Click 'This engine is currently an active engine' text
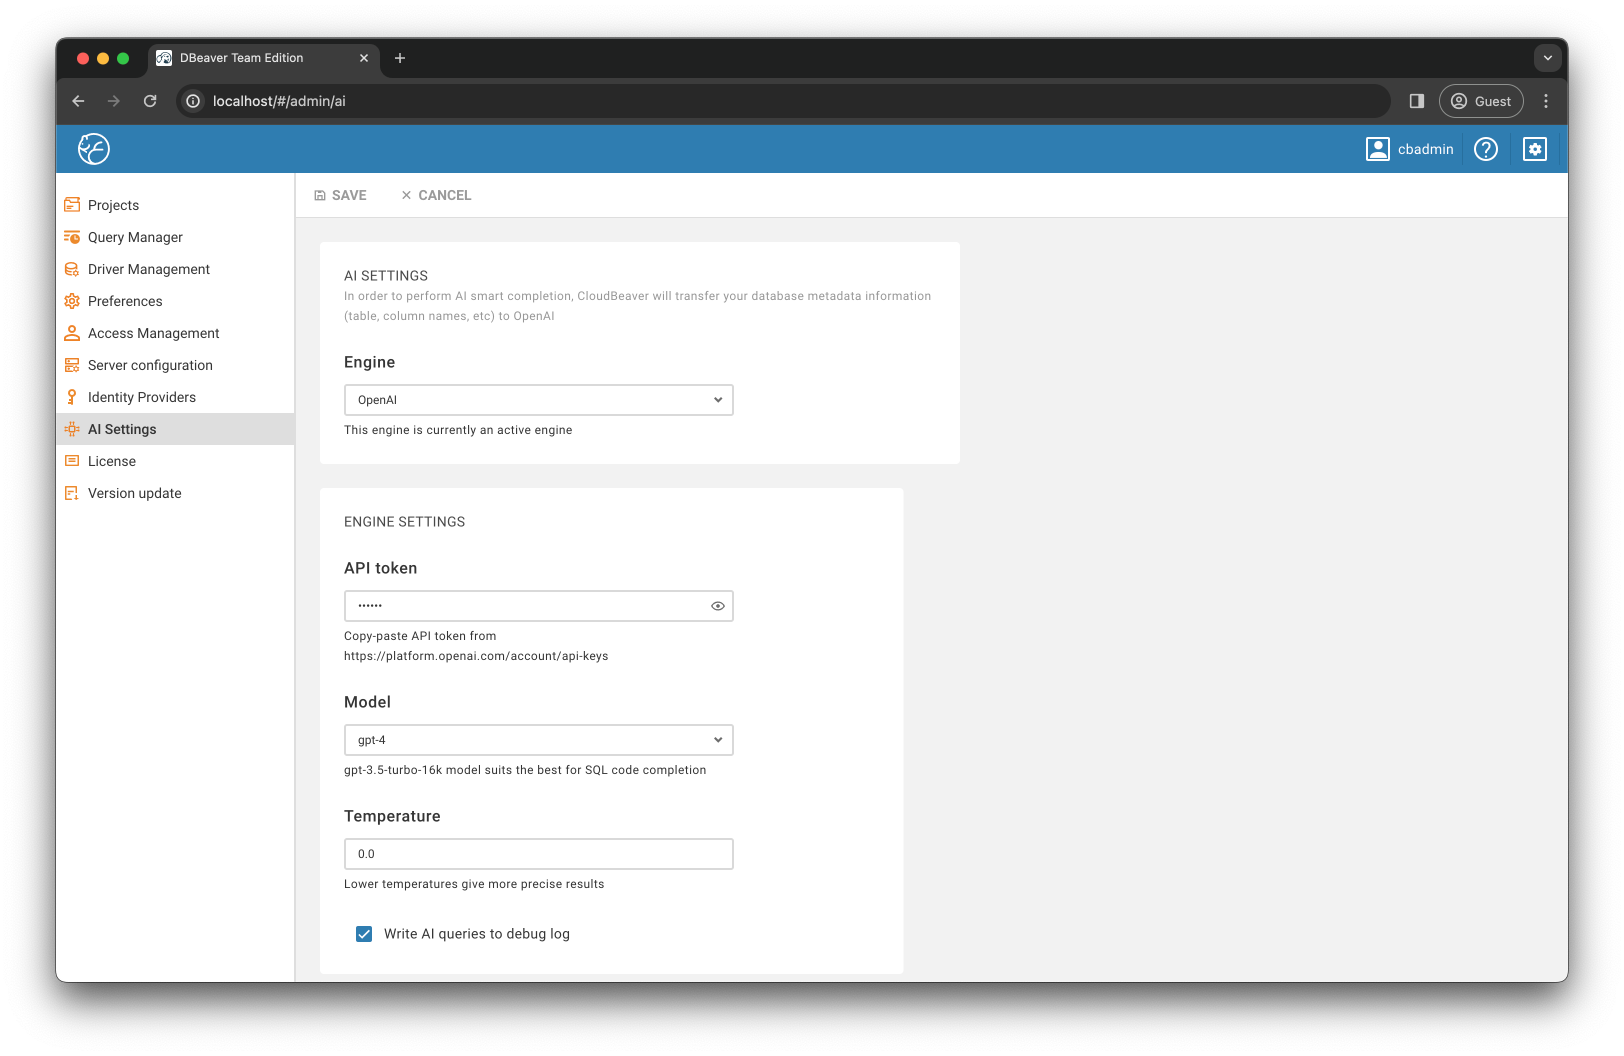 458,430
